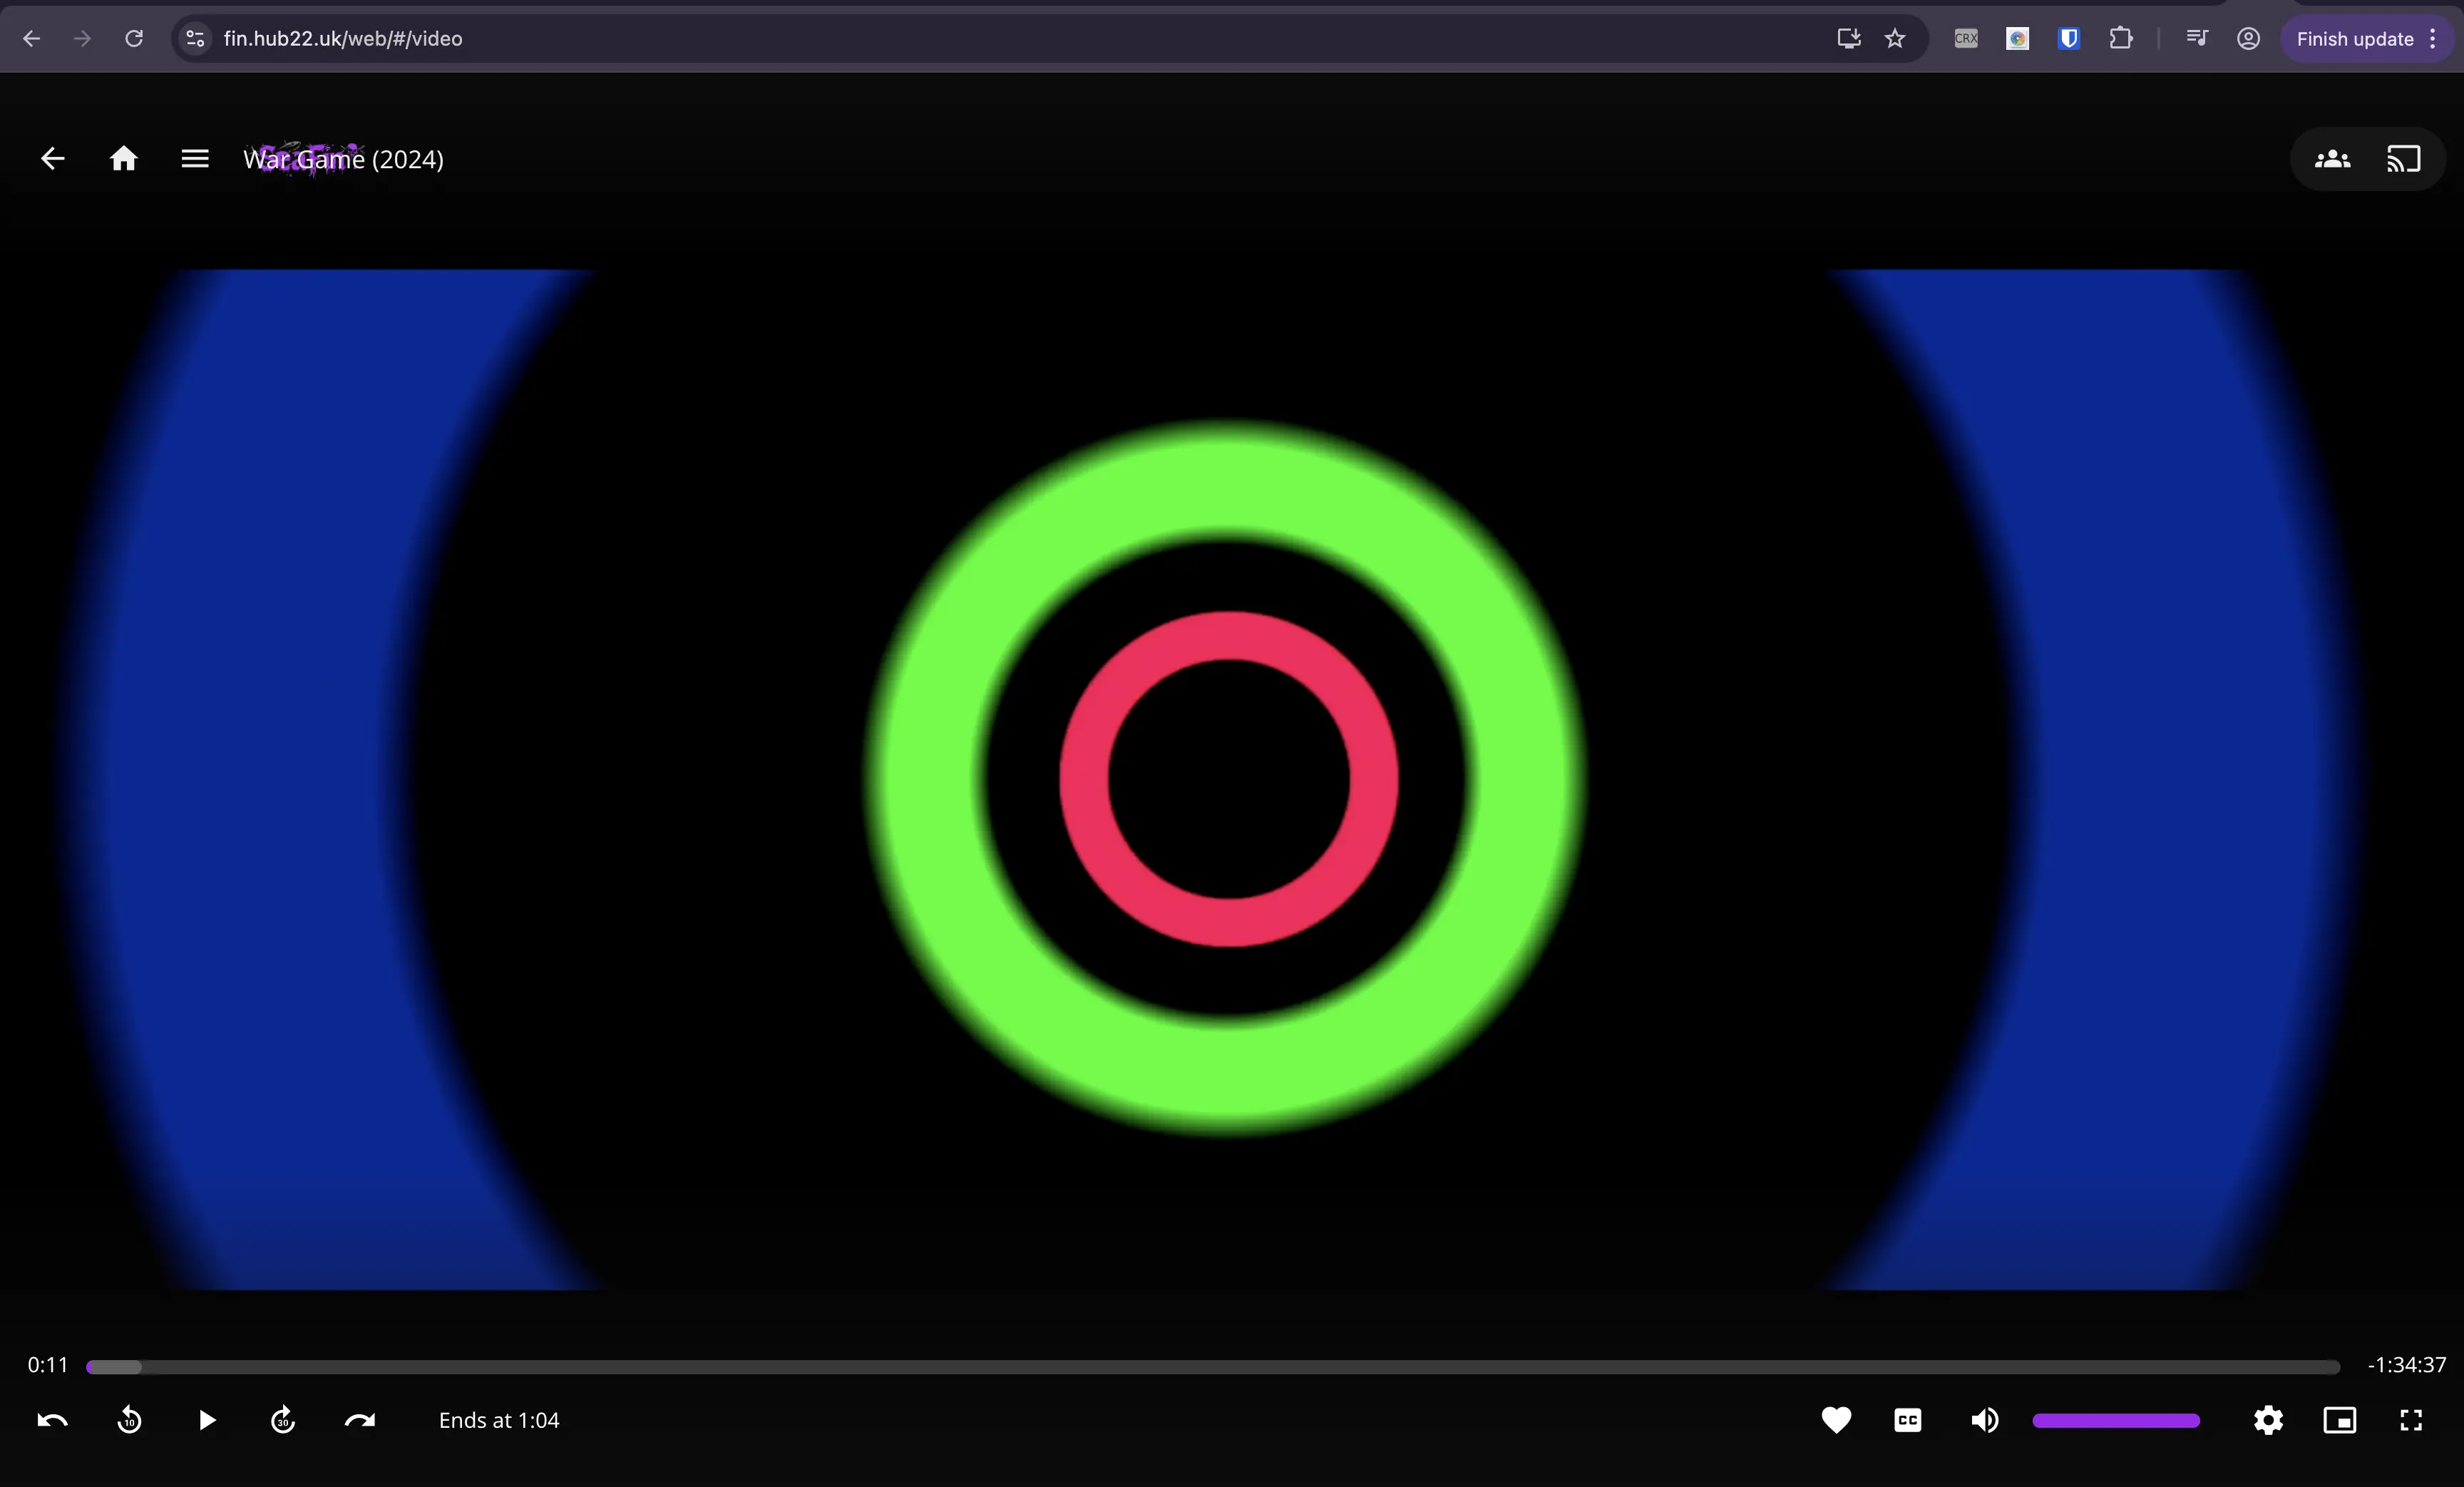The height and width of the screenshot is (1487, 2464).
Task: Mark War Game as a favorite
Action: [x=1836, y=1421]
